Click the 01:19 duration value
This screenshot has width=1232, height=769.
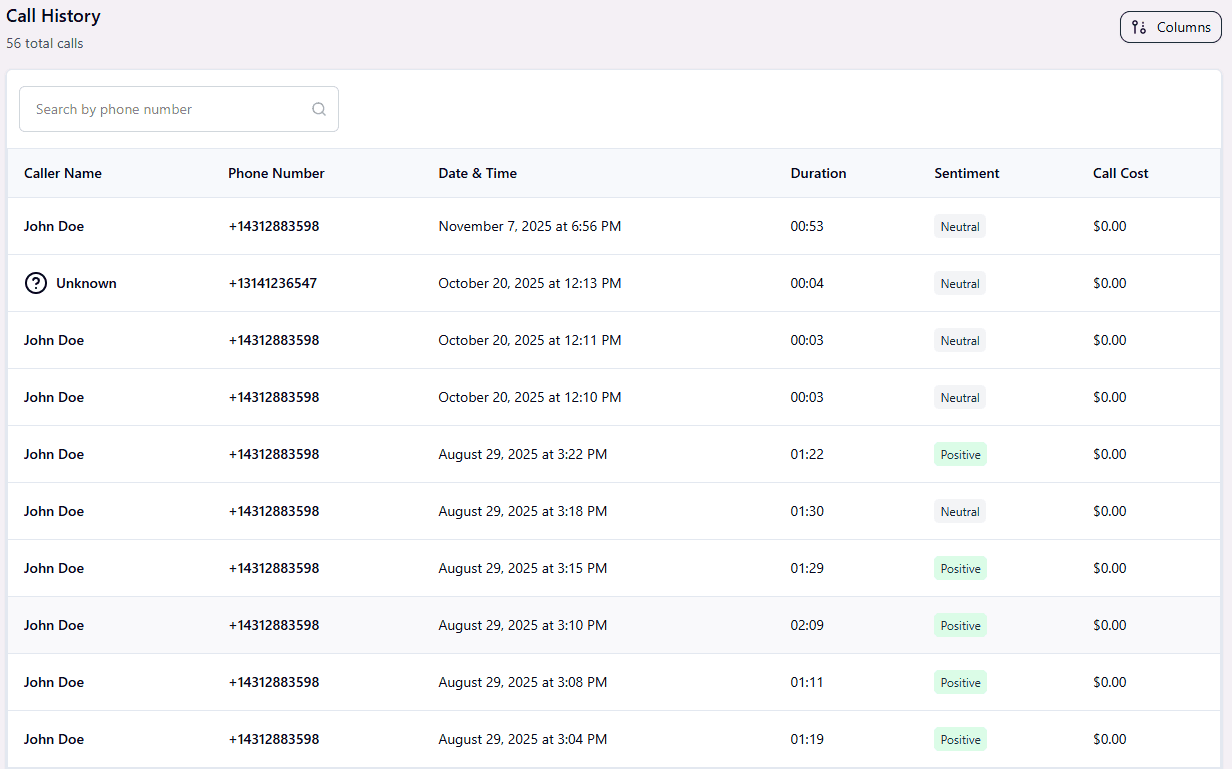click(x=807, y=739)
